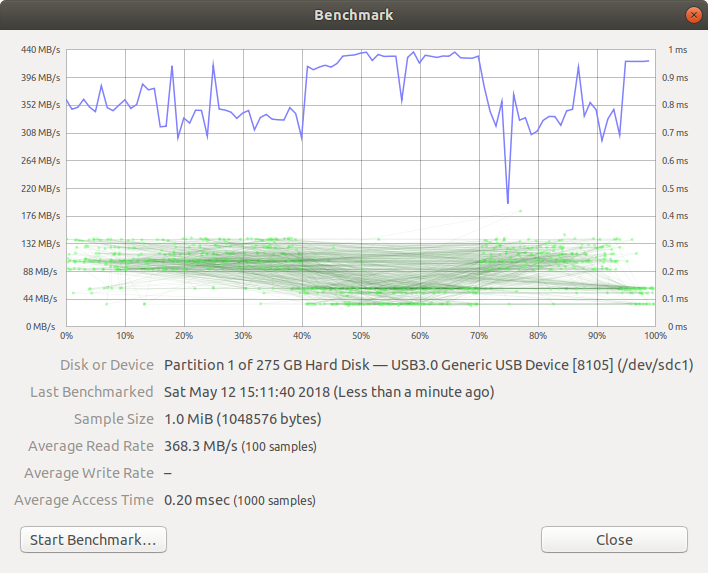Click the '(1000 samples)' access time note
Image resolution: width=708 pixels, height=573 pixels.
[x=275, y=501]
